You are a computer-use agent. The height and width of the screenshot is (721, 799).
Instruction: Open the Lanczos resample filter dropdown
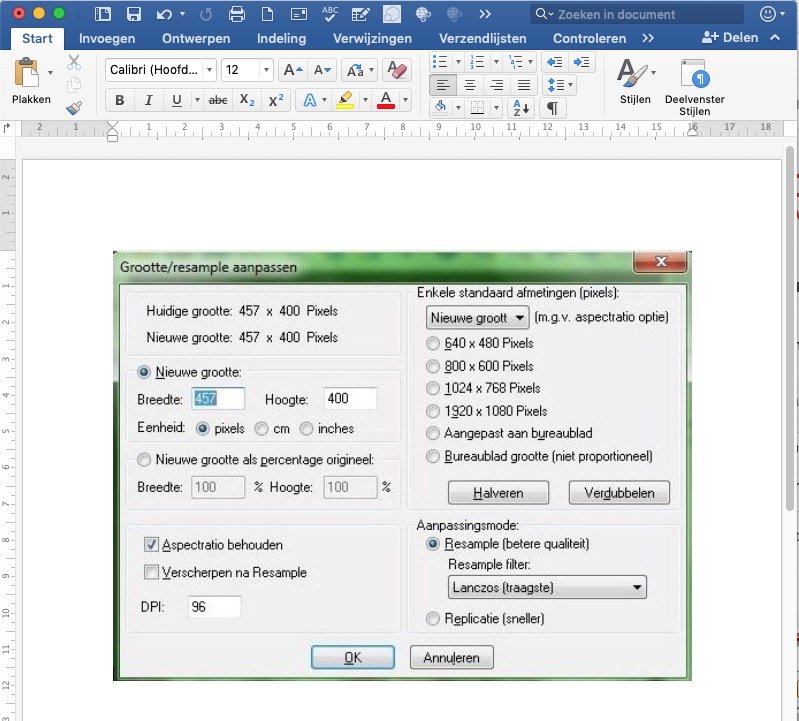547,588
